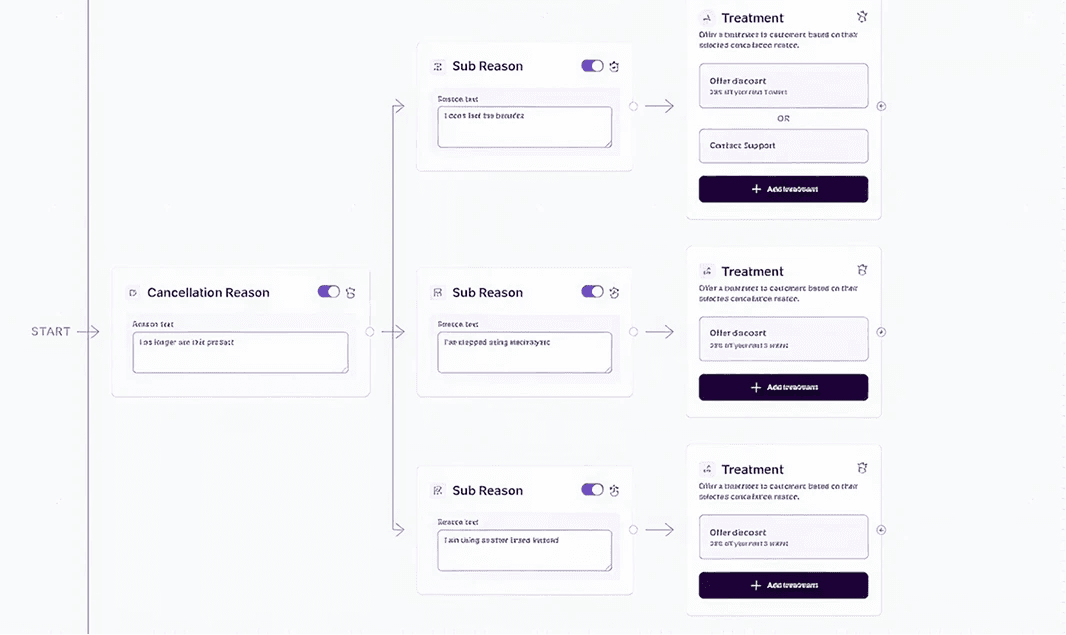
Task: Select the Contact Support treatment option
Action: coord(783,146)
